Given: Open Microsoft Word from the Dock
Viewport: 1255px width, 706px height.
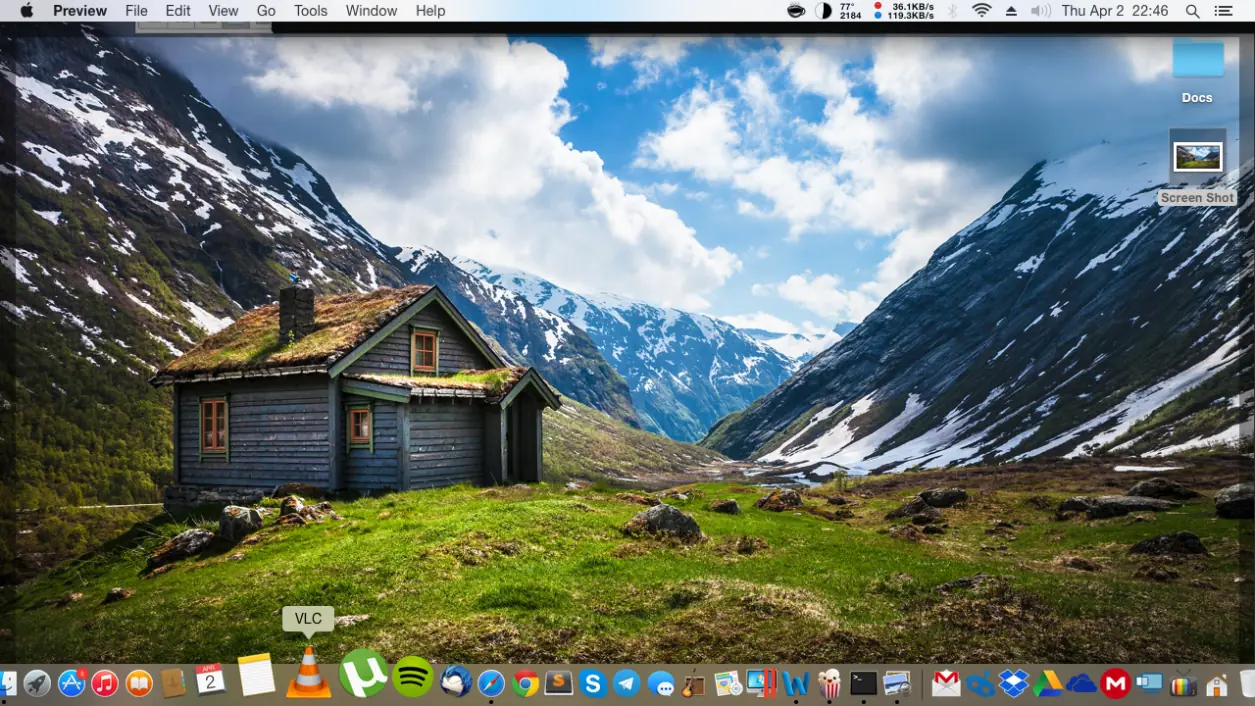Looking at the screenshot, I should [x=796, y=683].
